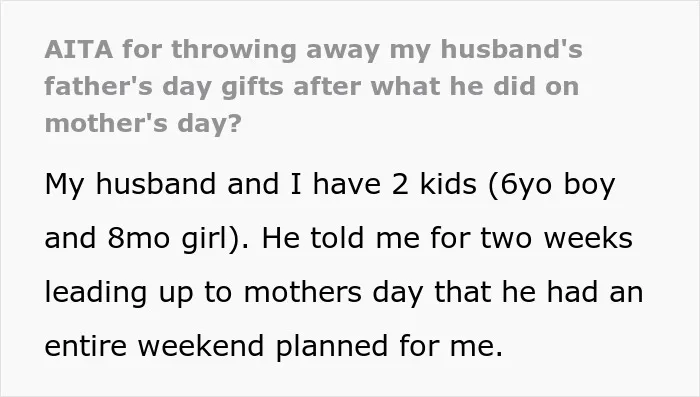Screen dimensions: 700x397
Task: Click the phrase "two weeks"
Action: click(557, 238)
